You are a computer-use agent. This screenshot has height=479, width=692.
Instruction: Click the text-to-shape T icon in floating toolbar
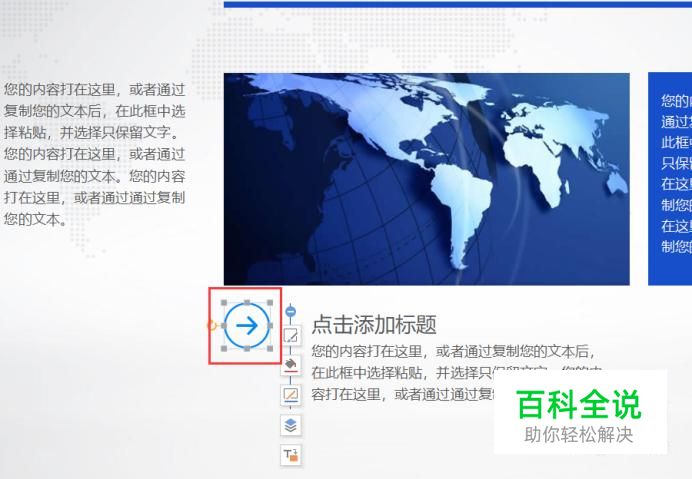[x=291, y=455]
